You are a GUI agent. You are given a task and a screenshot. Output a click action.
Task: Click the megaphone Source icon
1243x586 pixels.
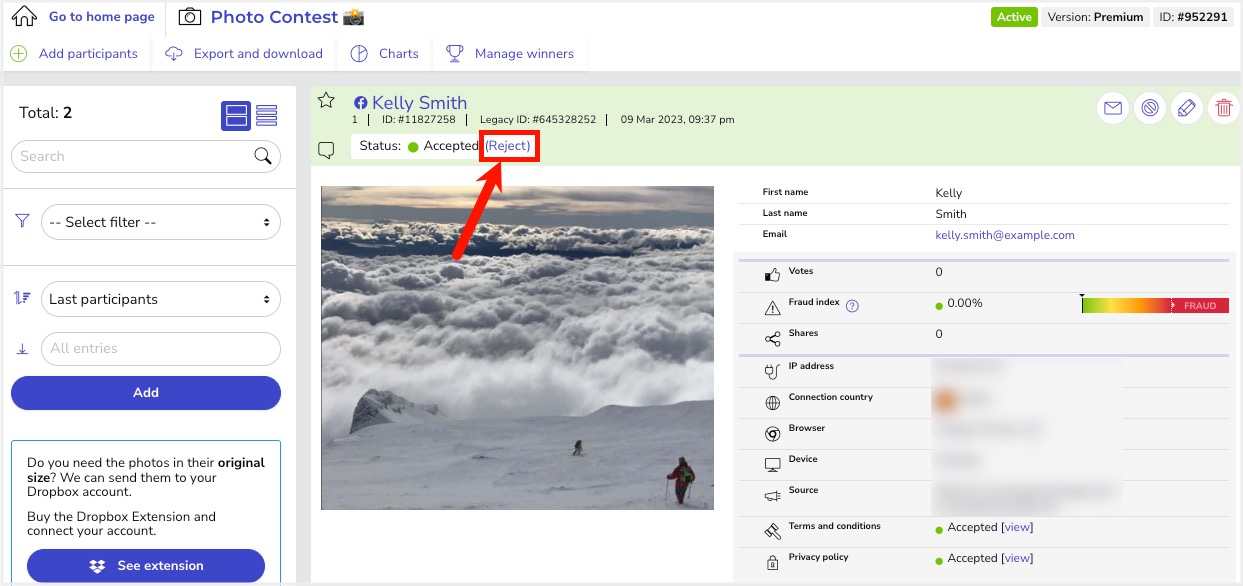pyautogui.click(x=772, y=496)
